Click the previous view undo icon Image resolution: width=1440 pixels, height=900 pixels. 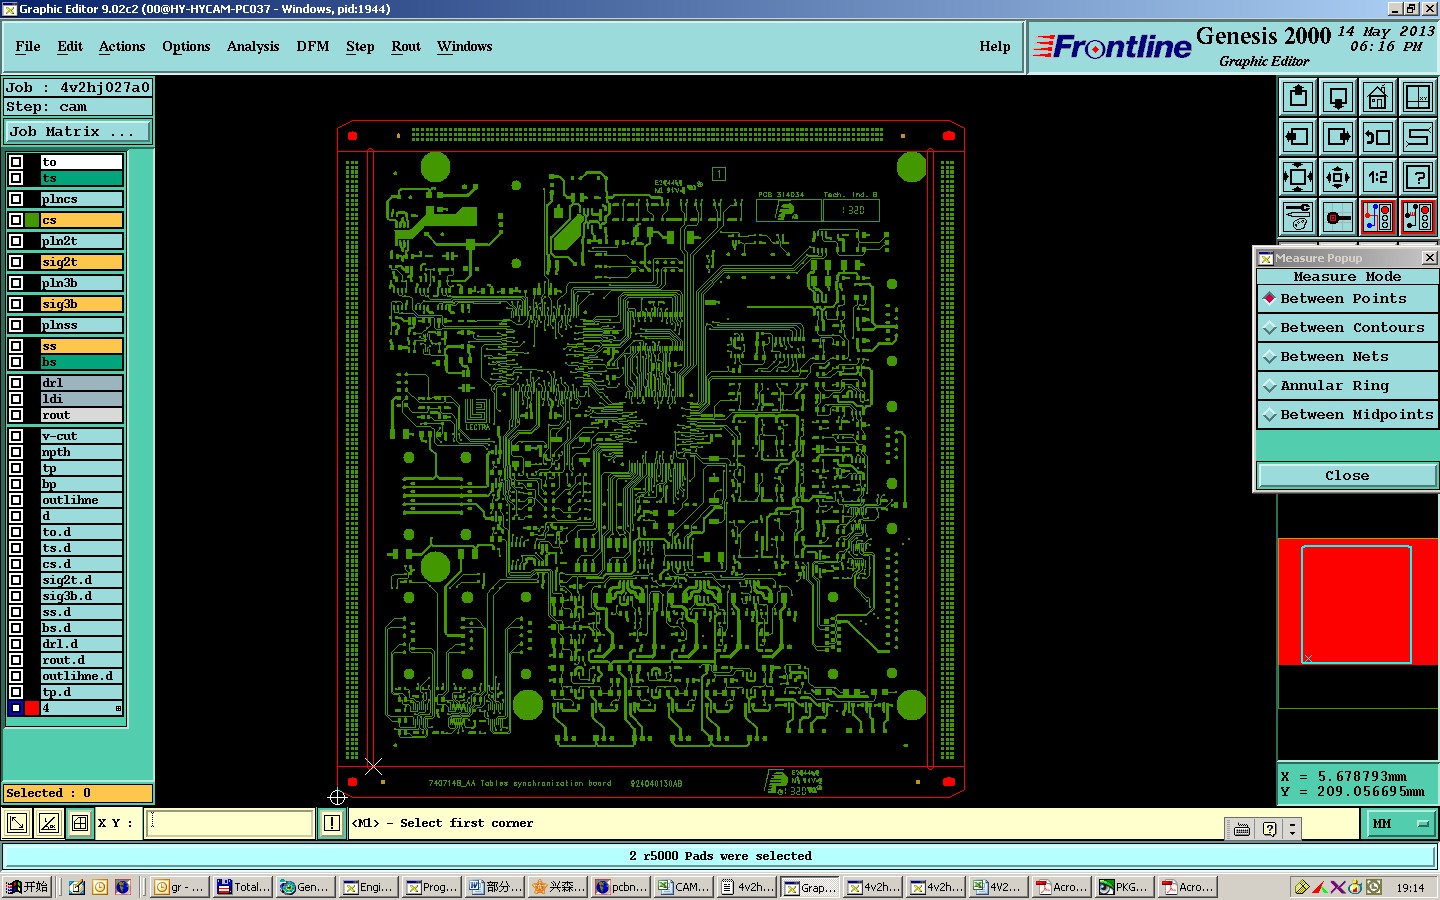click(x=1378, y=137)
